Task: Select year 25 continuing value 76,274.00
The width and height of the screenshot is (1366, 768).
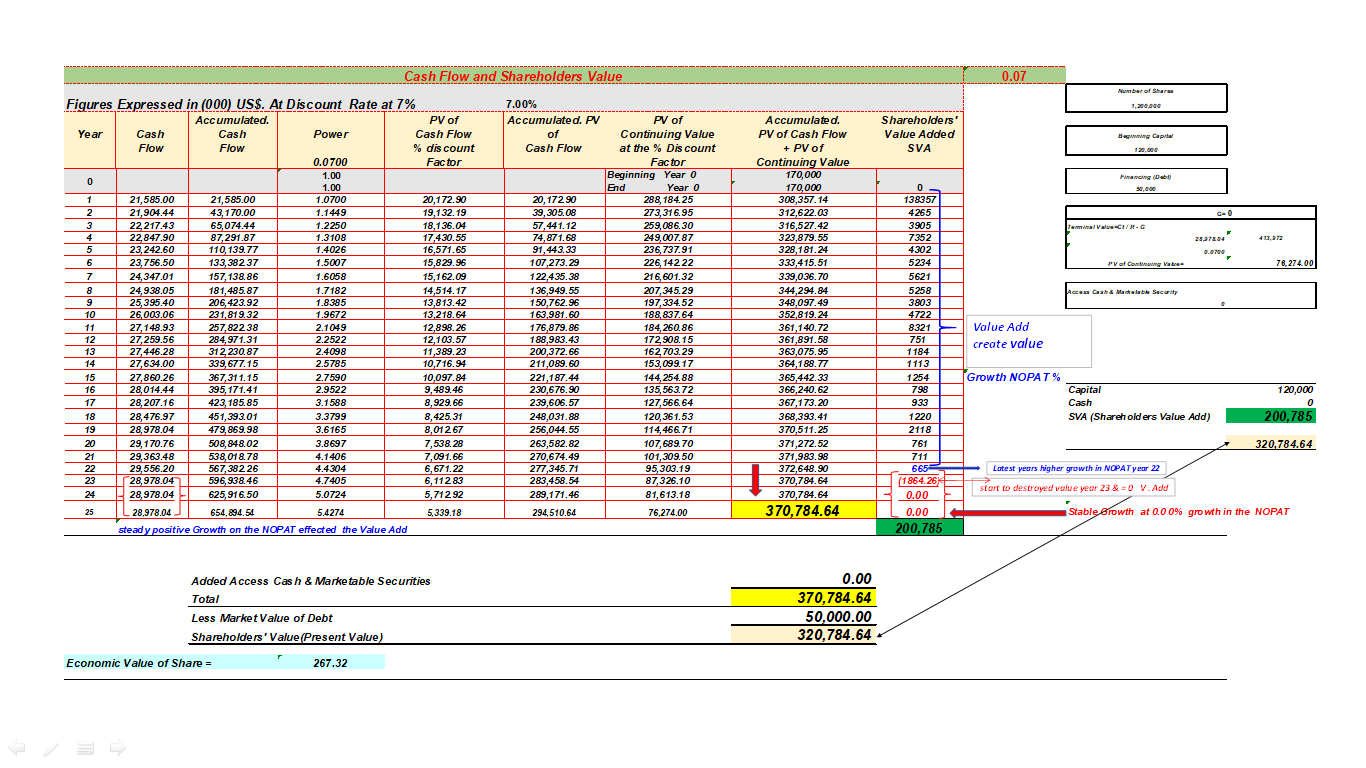Action: pos(668,512)
